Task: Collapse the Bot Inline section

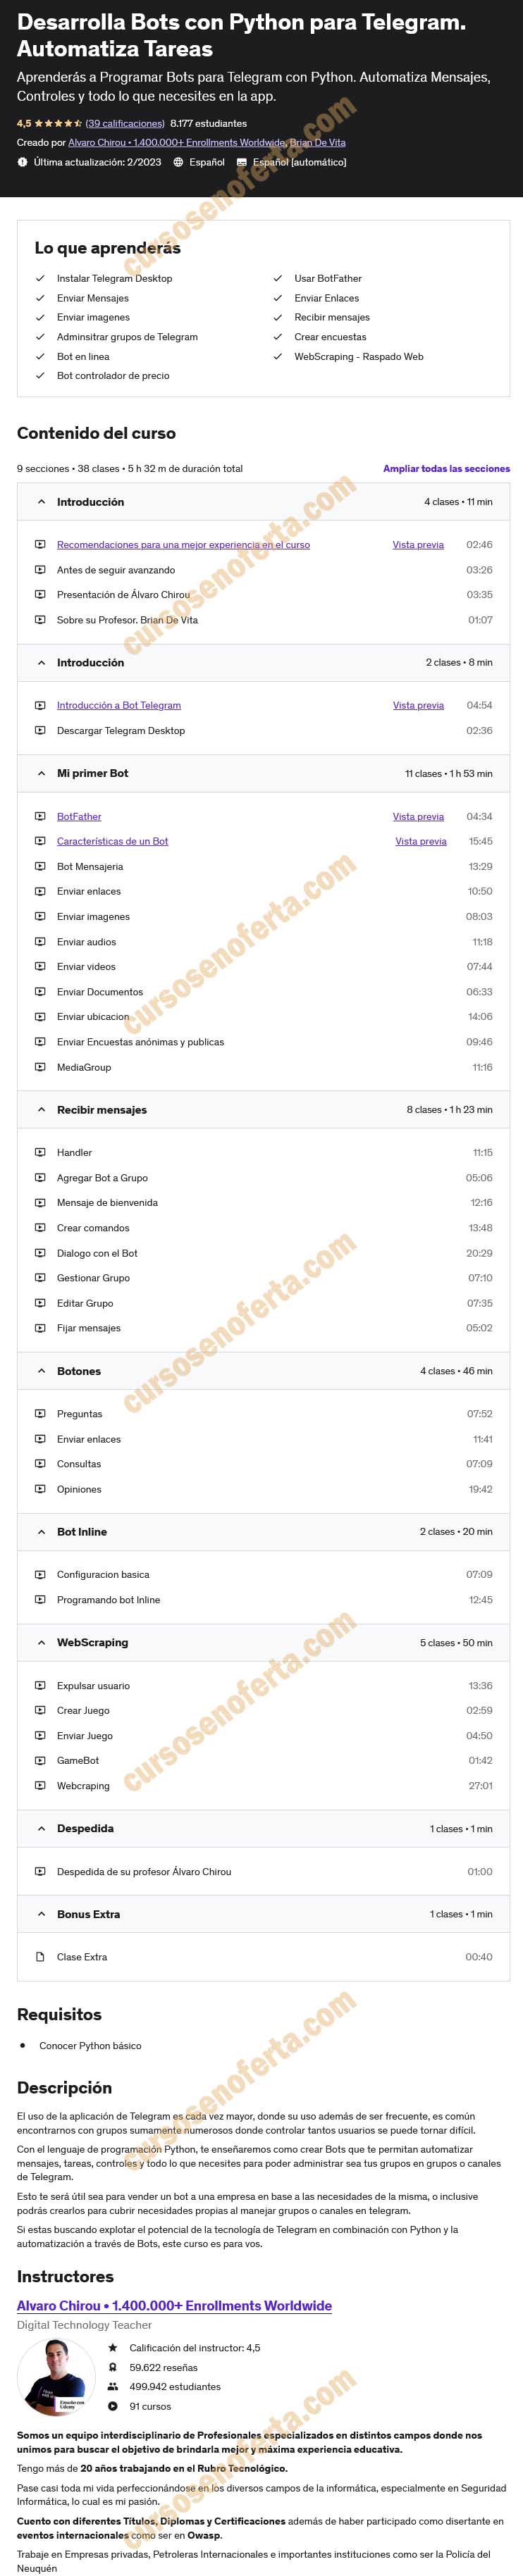Action: (41, 1531)
